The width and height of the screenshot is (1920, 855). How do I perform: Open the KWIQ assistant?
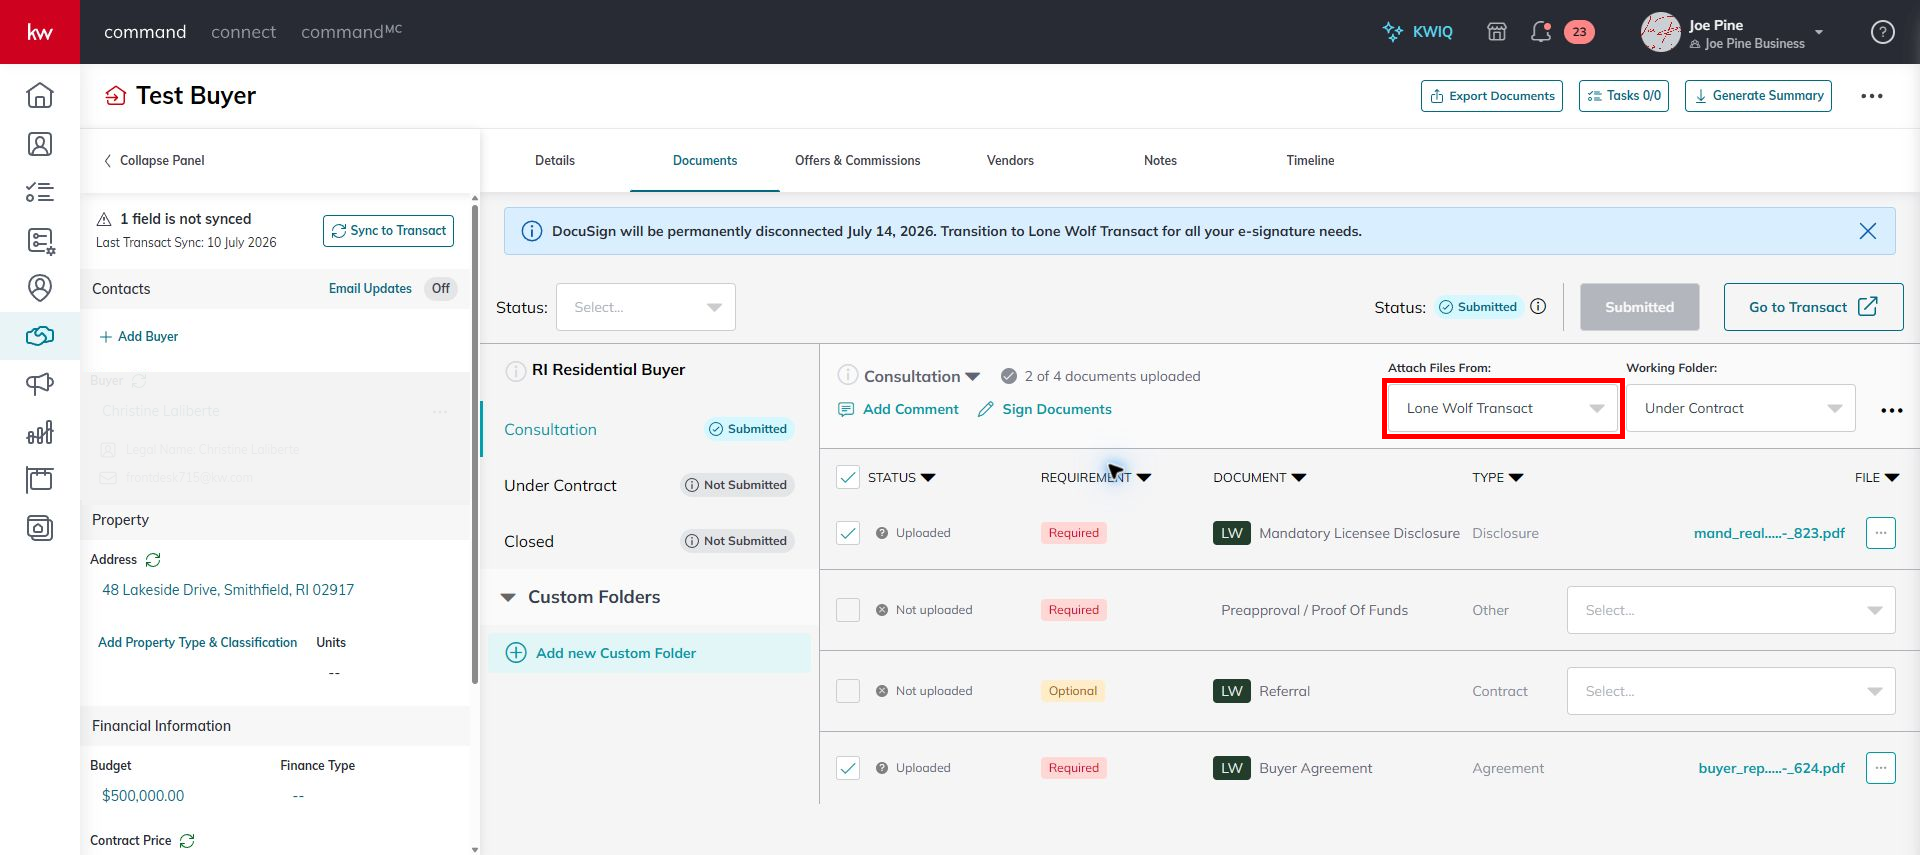coord(1417,32)
